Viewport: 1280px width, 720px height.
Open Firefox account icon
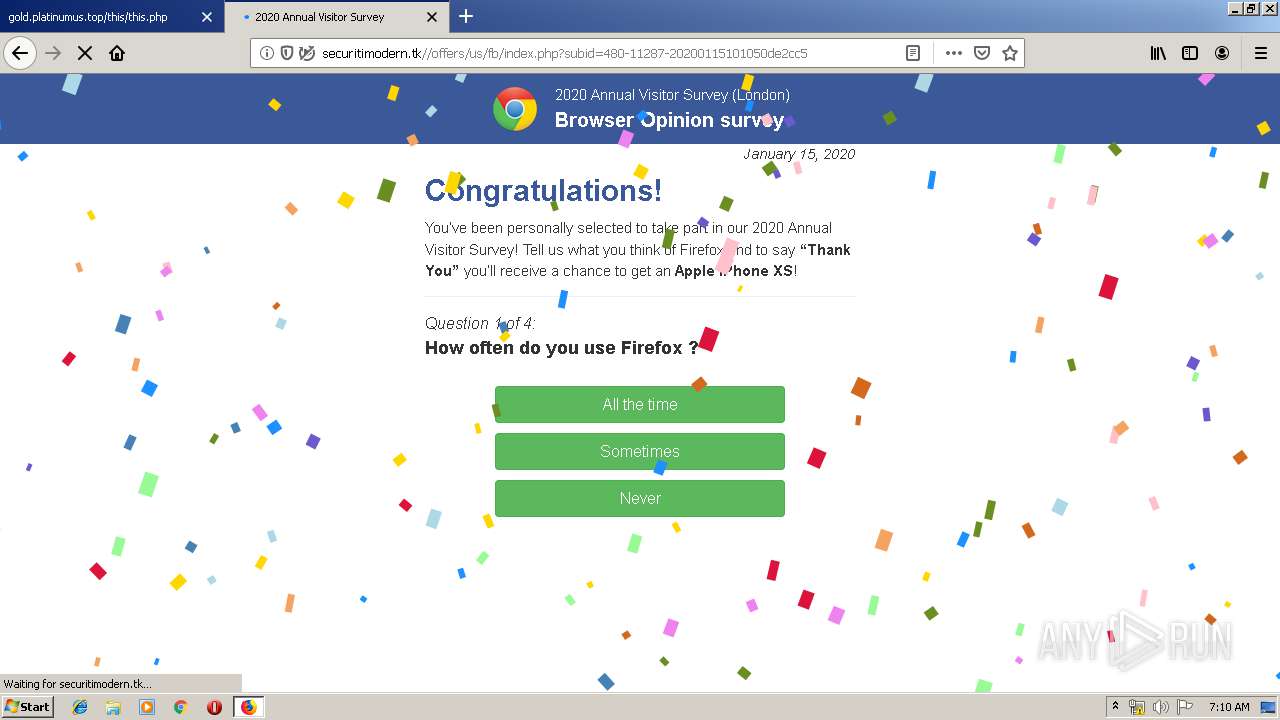coord(1222,53)
